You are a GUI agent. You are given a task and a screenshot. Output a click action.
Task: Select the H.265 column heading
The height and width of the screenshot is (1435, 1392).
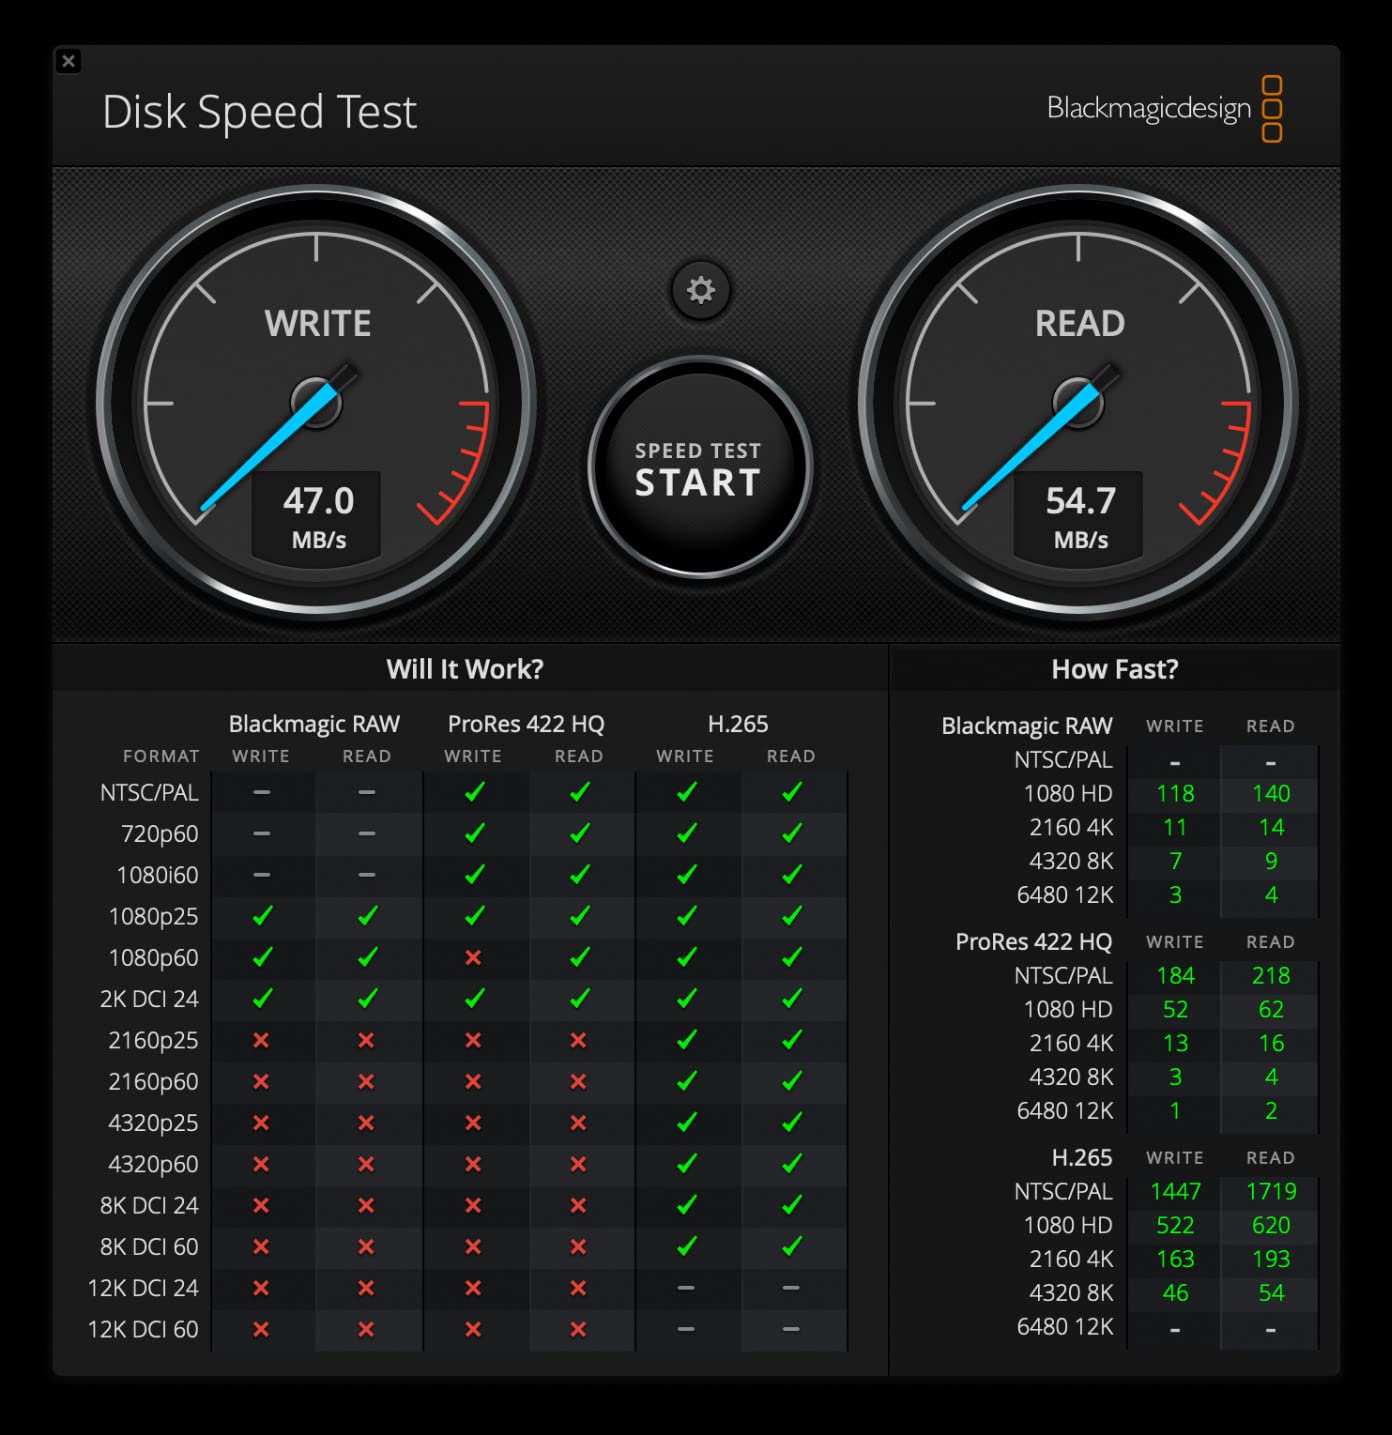point(738,723)
